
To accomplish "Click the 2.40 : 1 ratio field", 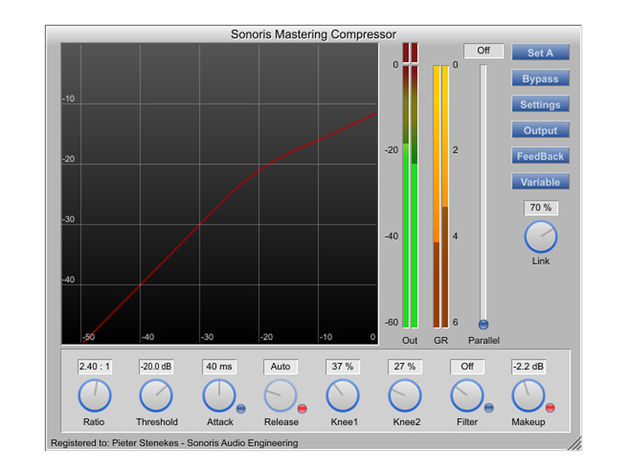I will pos(94,367).
